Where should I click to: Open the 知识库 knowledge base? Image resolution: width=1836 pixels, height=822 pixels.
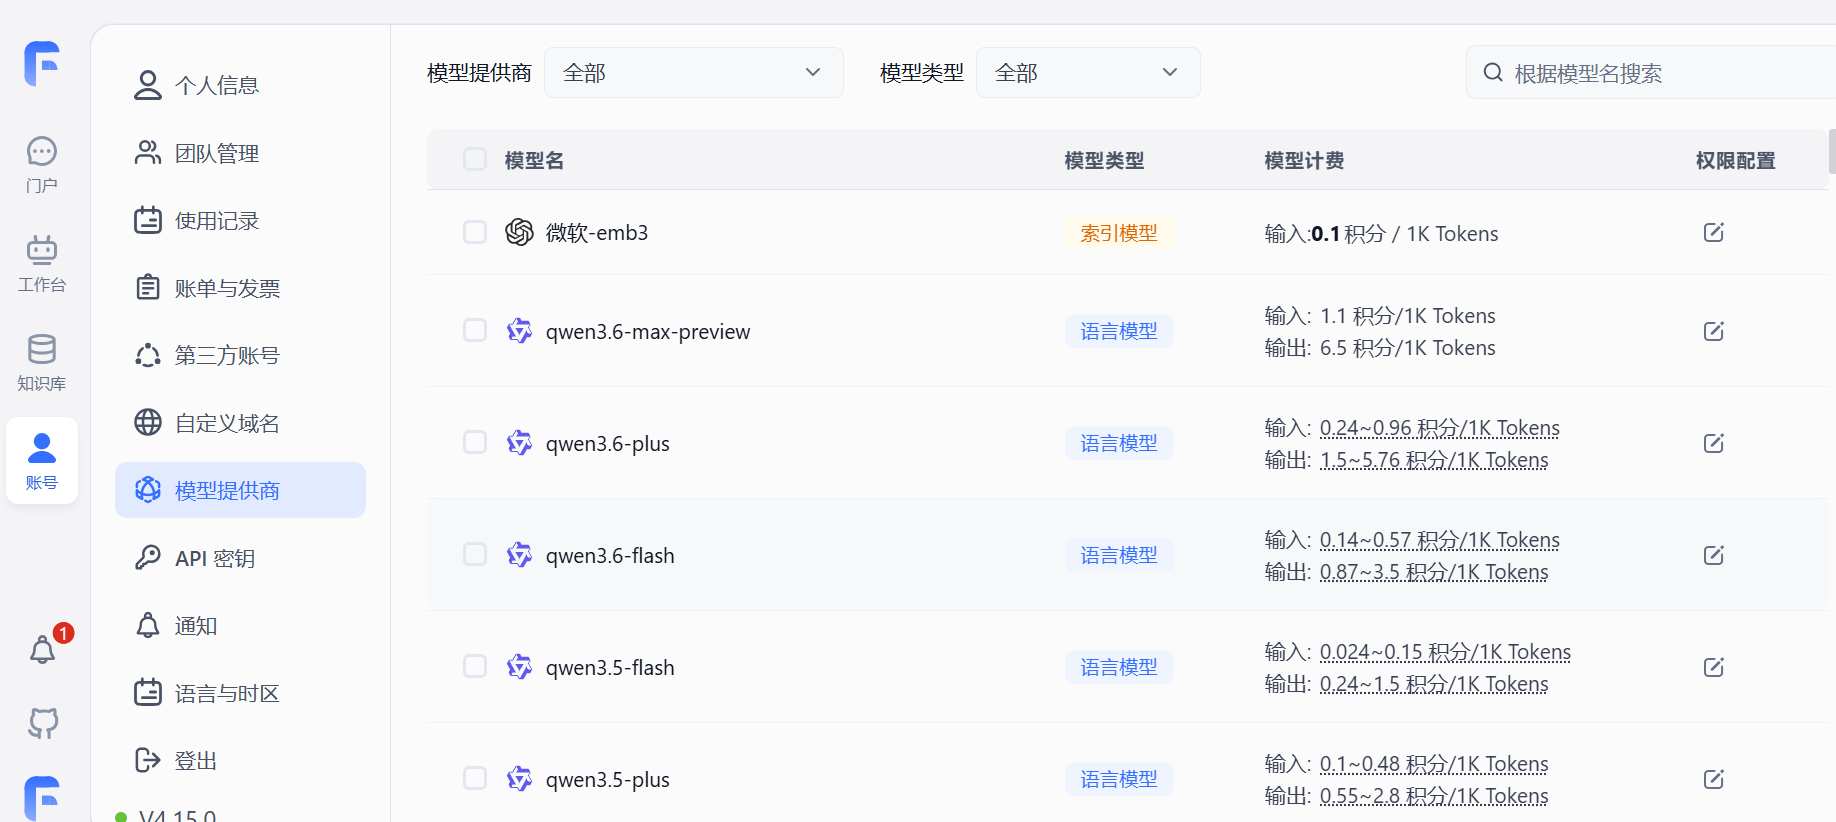tap(42, 363)
